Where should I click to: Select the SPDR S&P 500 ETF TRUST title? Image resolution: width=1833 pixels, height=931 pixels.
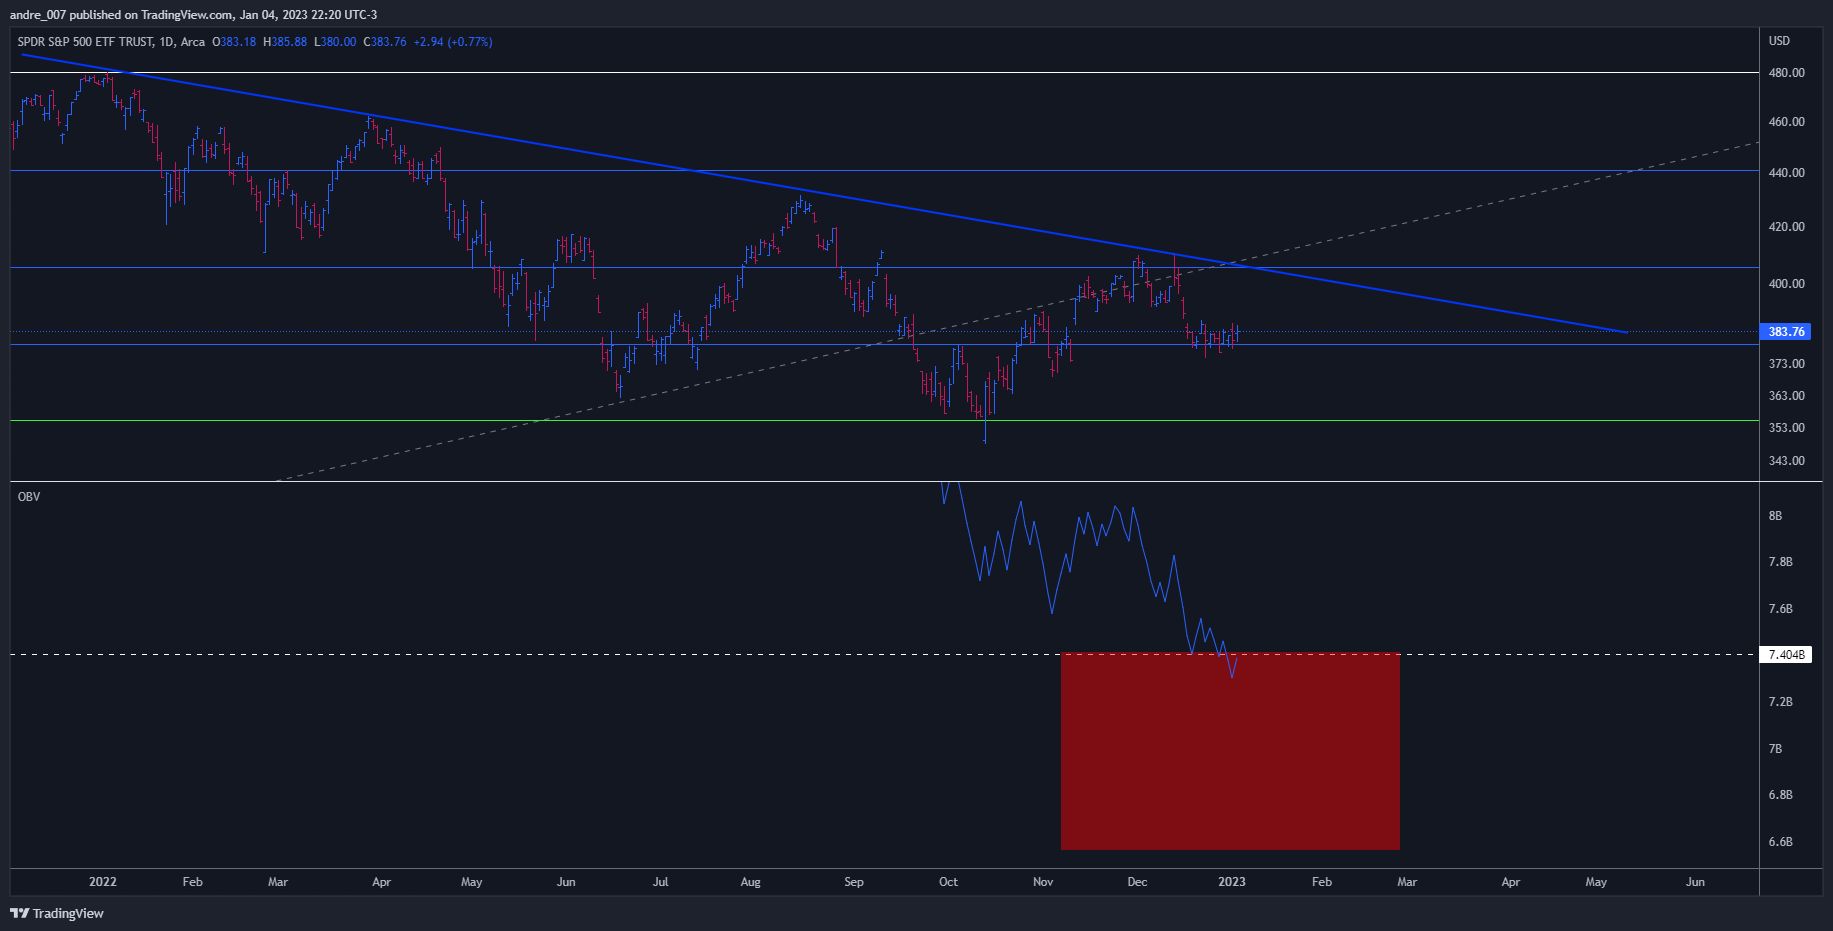[x=86, y=42]
